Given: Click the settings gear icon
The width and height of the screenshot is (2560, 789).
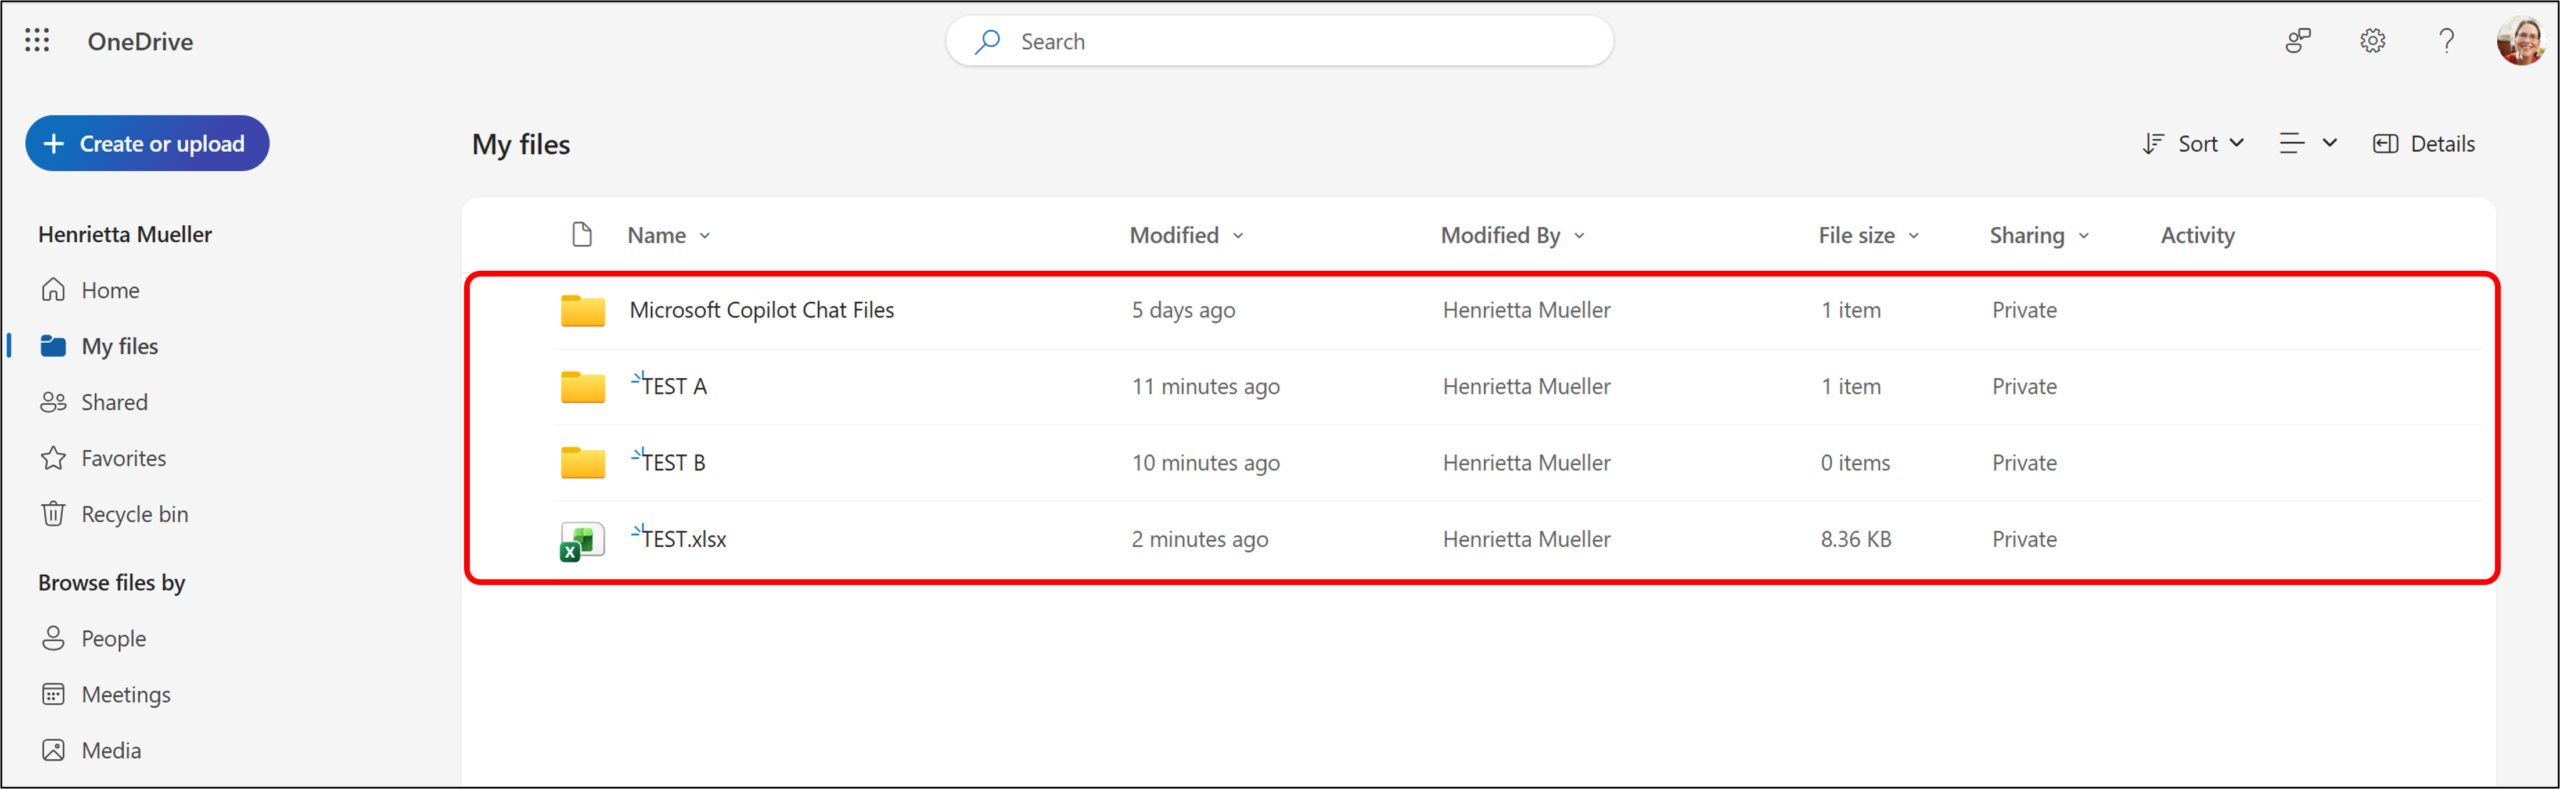Looking at the screenshot, I should pyautogui.click(x=2372, y=41).
